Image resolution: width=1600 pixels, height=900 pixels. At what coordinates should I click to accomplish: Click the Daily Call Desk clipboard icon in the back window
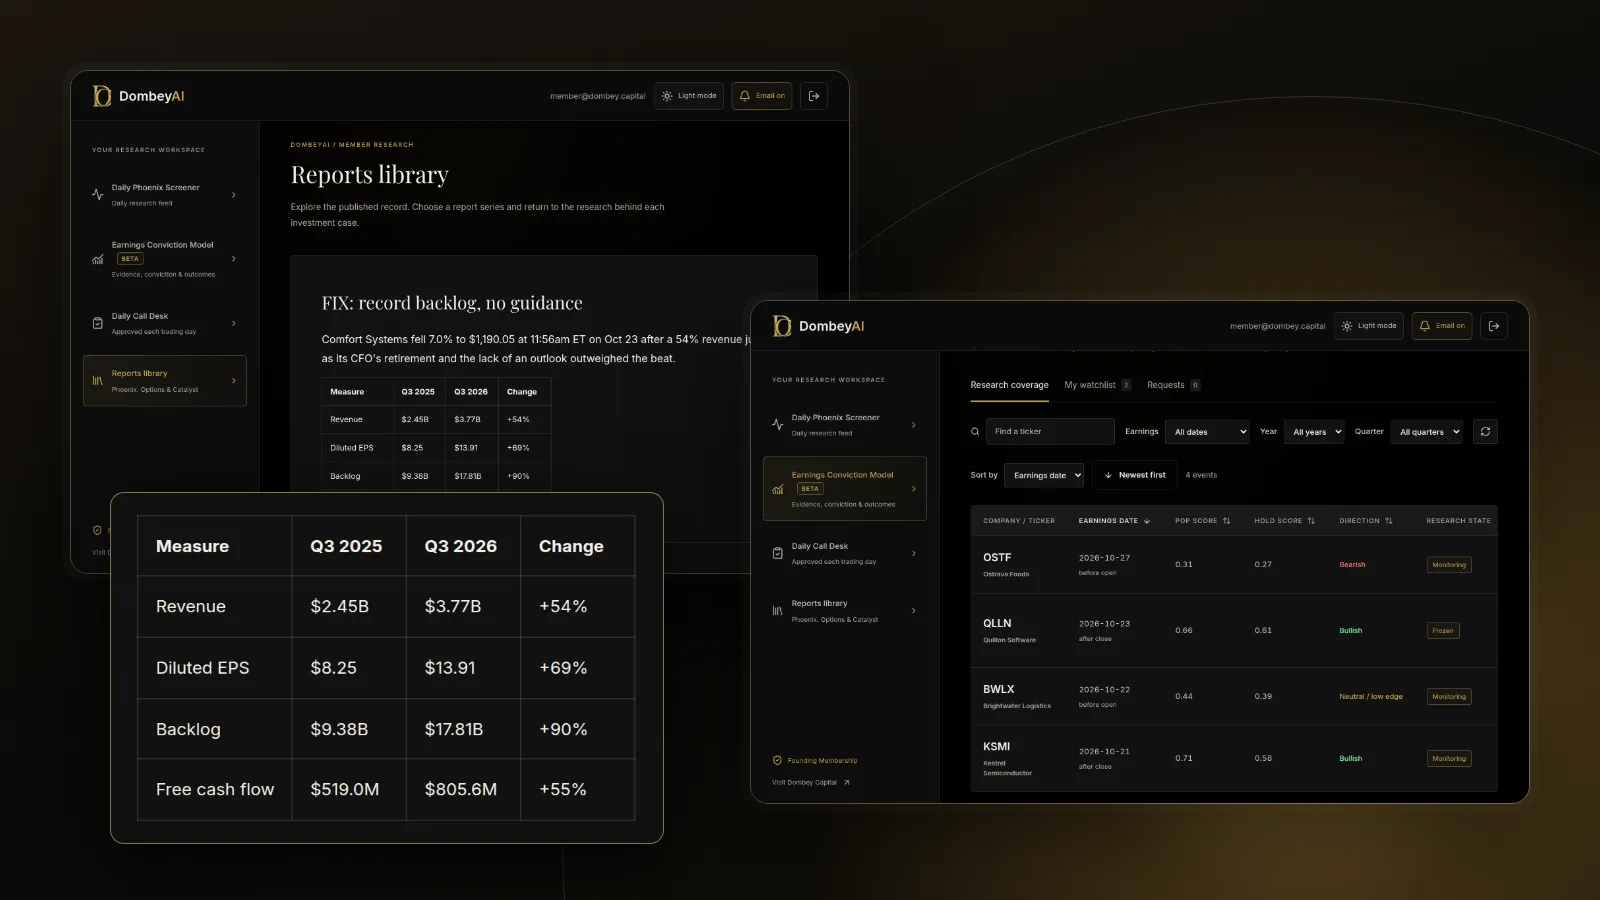[x=98, y=323]
